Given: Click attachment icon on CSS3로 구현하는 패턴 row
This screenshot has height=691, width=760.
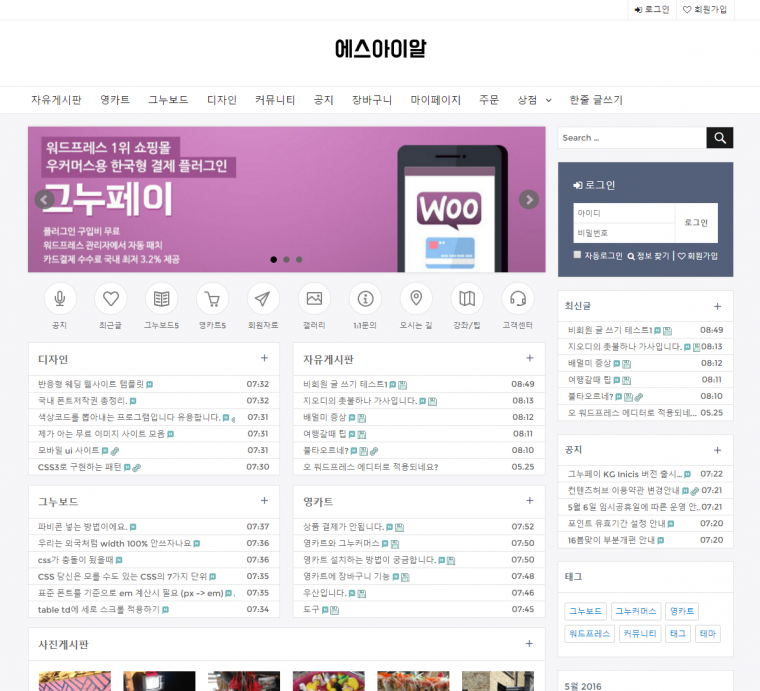Looking at the screenshot, I should coord(137,467).
